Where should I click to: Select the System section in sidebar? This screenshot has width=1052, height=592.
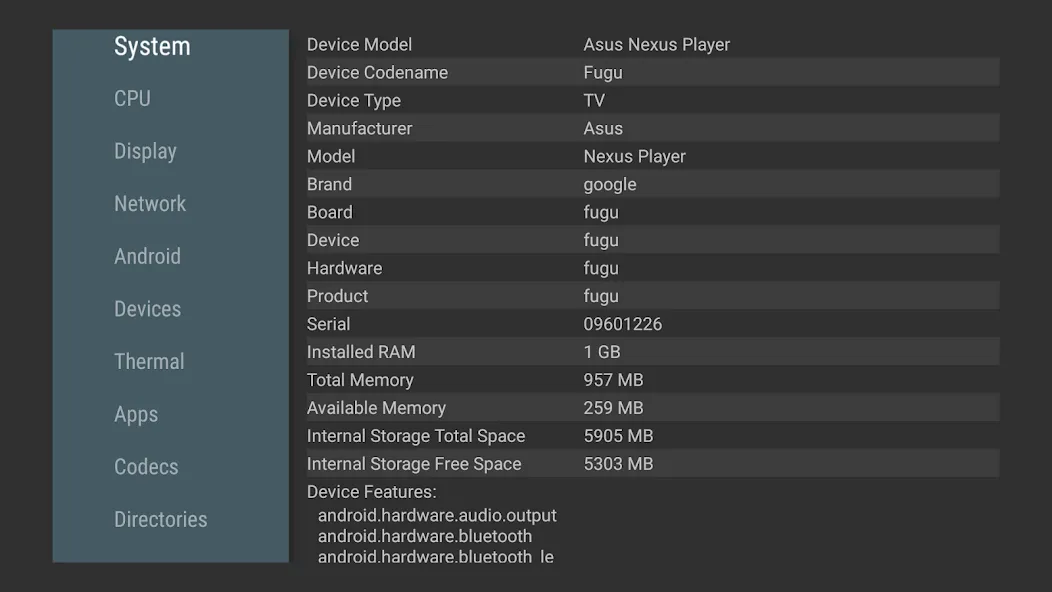click(x=152, y=46)
